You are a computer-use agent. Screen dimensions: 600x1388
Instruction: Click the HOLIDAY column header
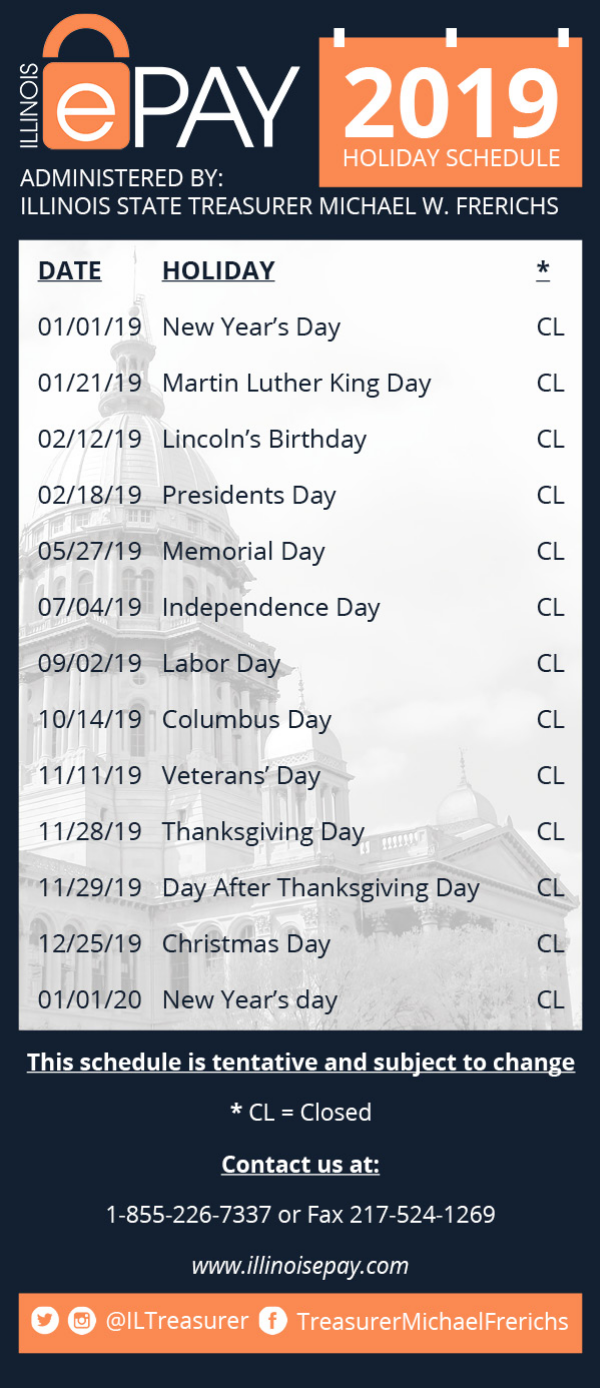click(218, 271)
